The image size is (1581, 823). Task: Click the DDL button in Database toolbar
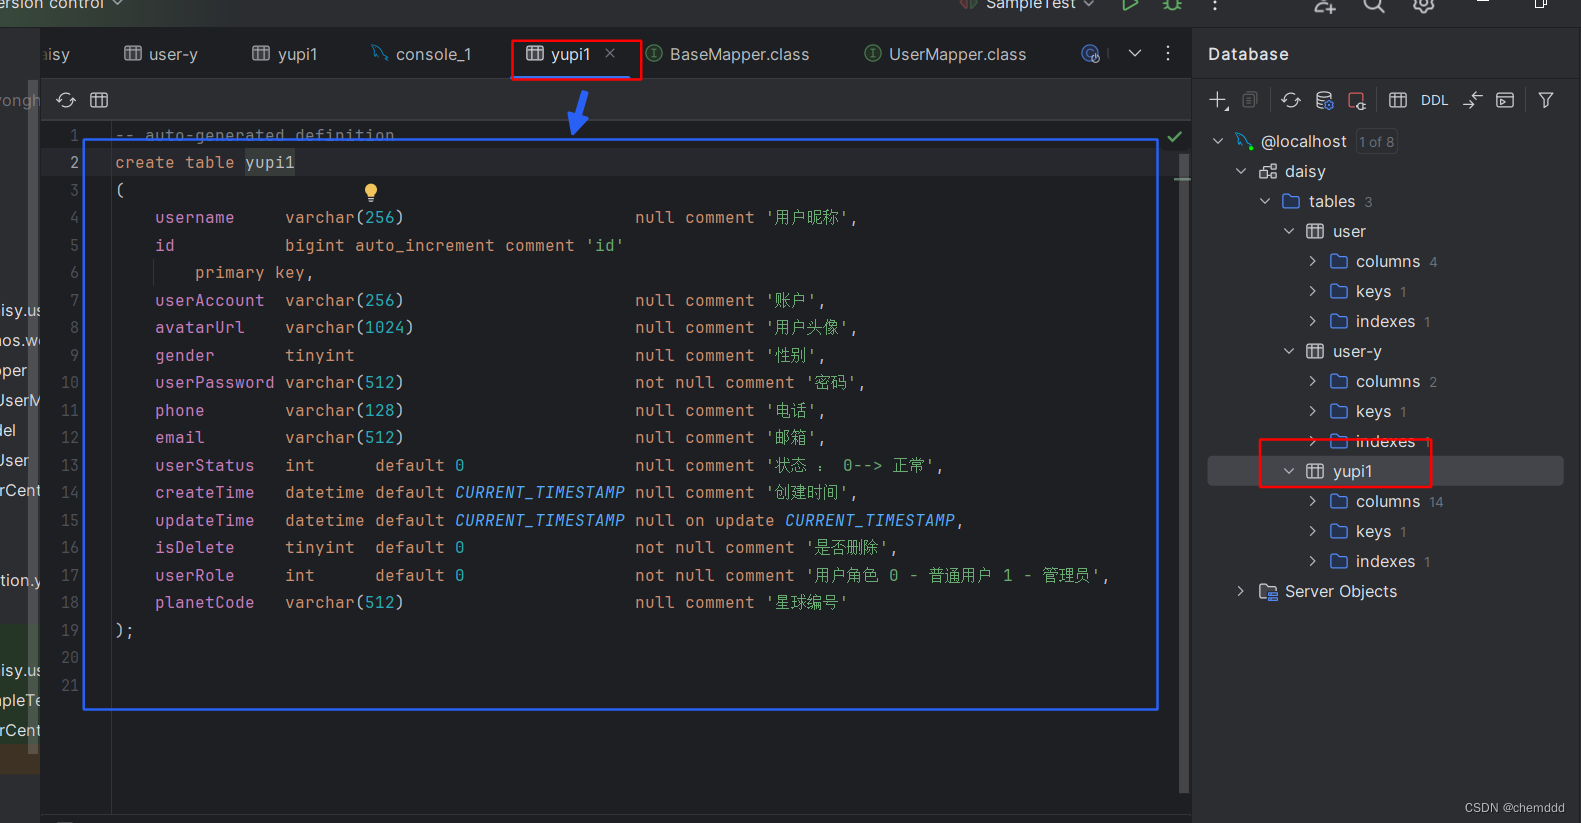pyautogui.click(x=1434, y=100)
